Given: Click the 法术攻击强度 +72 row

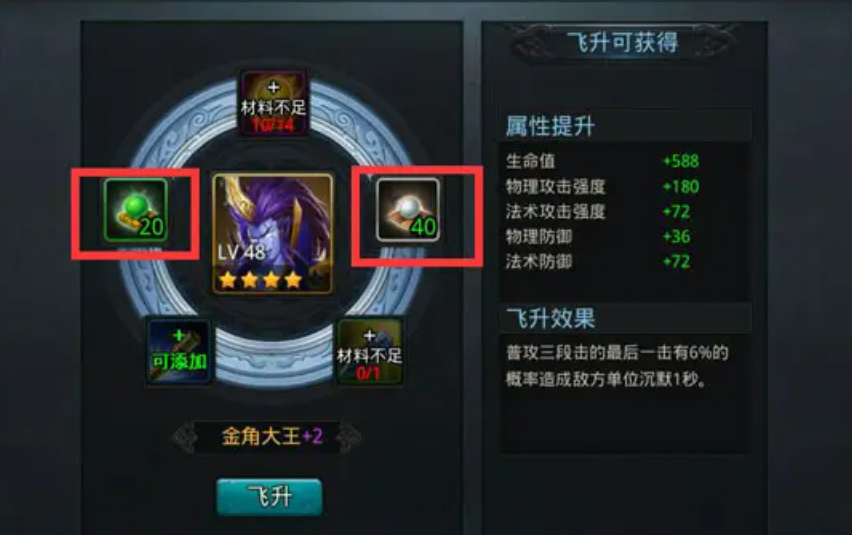Looking at the screenshot, I should [598, 211].
